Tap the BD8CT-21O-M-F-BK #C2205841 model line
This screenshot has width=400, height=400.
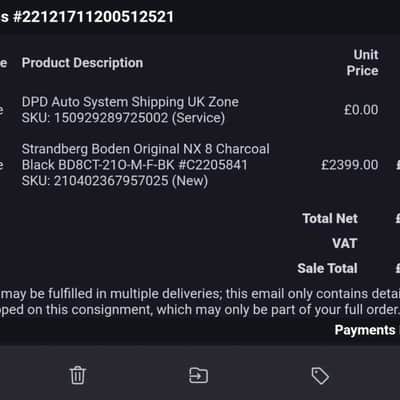coord(134,165)
